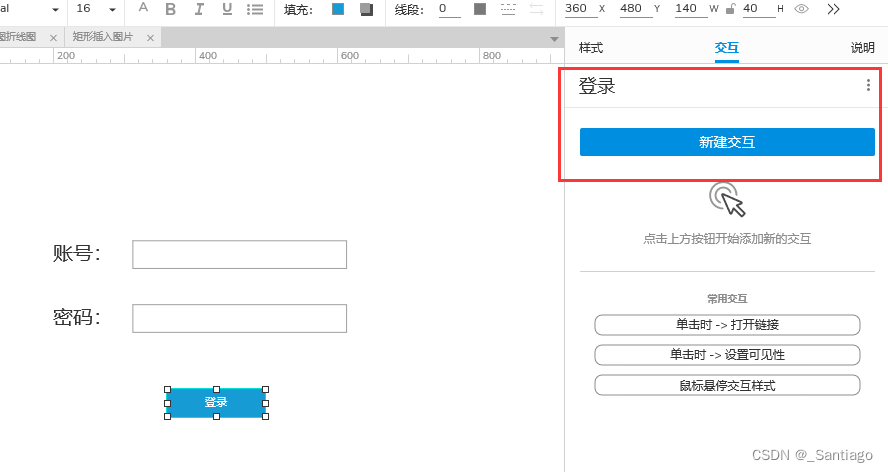Viewport: 888px width, 472px height.
Task: Add 单击时 -> 打开链接 interaction
Action: [x=727, y=325]
